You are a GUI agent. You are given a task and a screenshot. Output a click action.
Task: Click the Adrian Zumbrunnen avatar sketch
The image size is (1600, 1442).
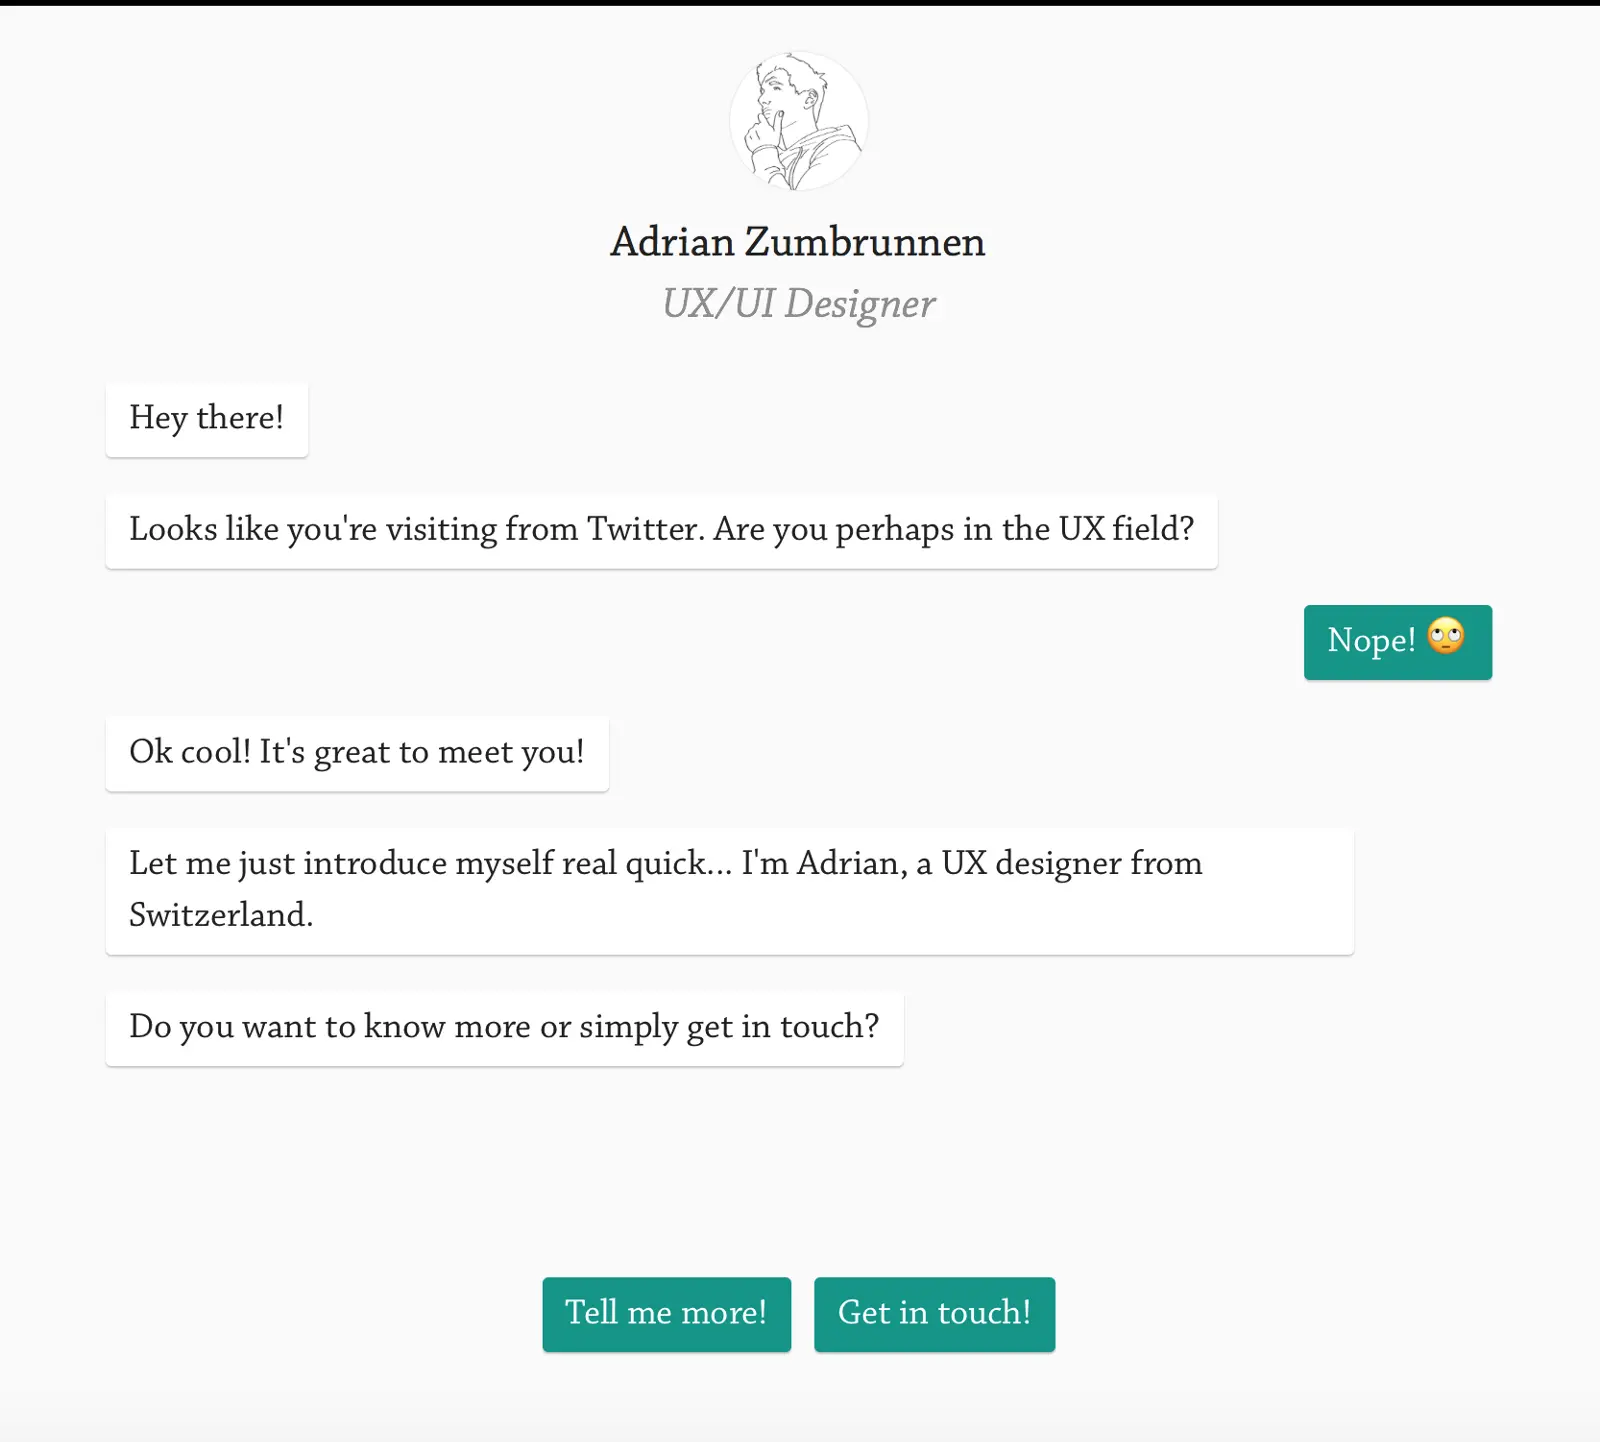pos(798,121)
